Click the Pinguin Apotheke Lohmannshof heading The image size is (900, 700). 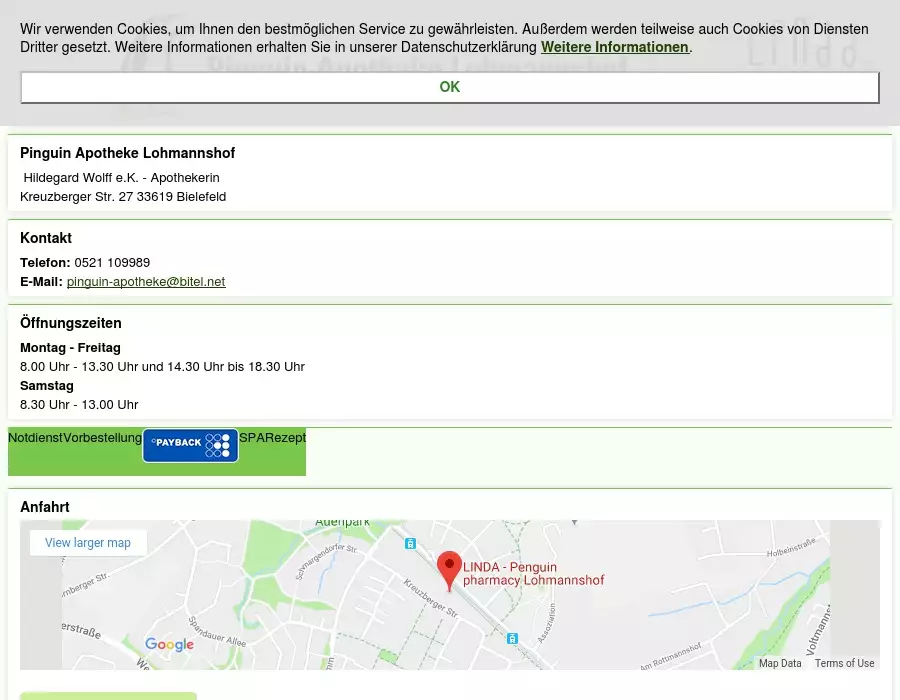click(127, 153)
